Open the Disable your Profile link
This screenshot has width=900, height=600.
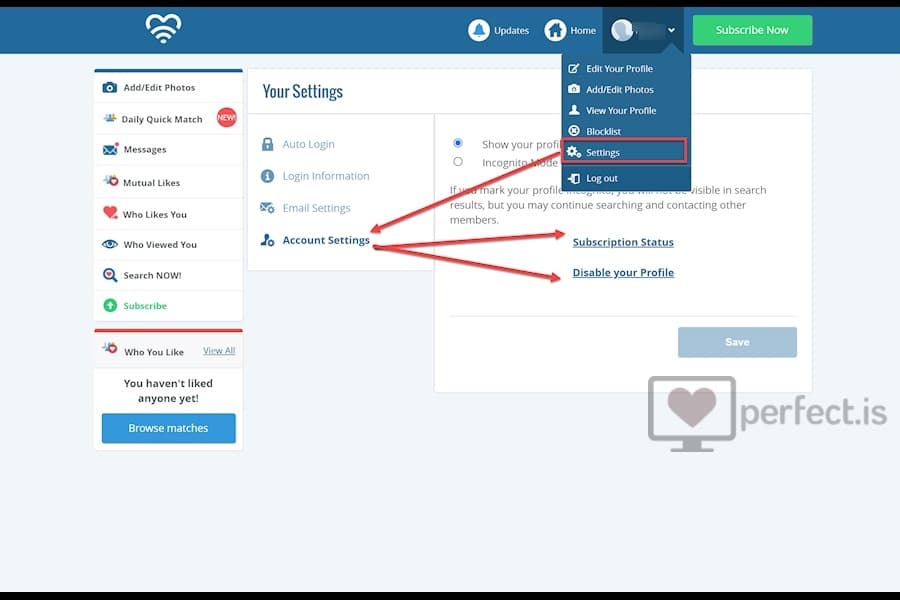tap(623, 272)
